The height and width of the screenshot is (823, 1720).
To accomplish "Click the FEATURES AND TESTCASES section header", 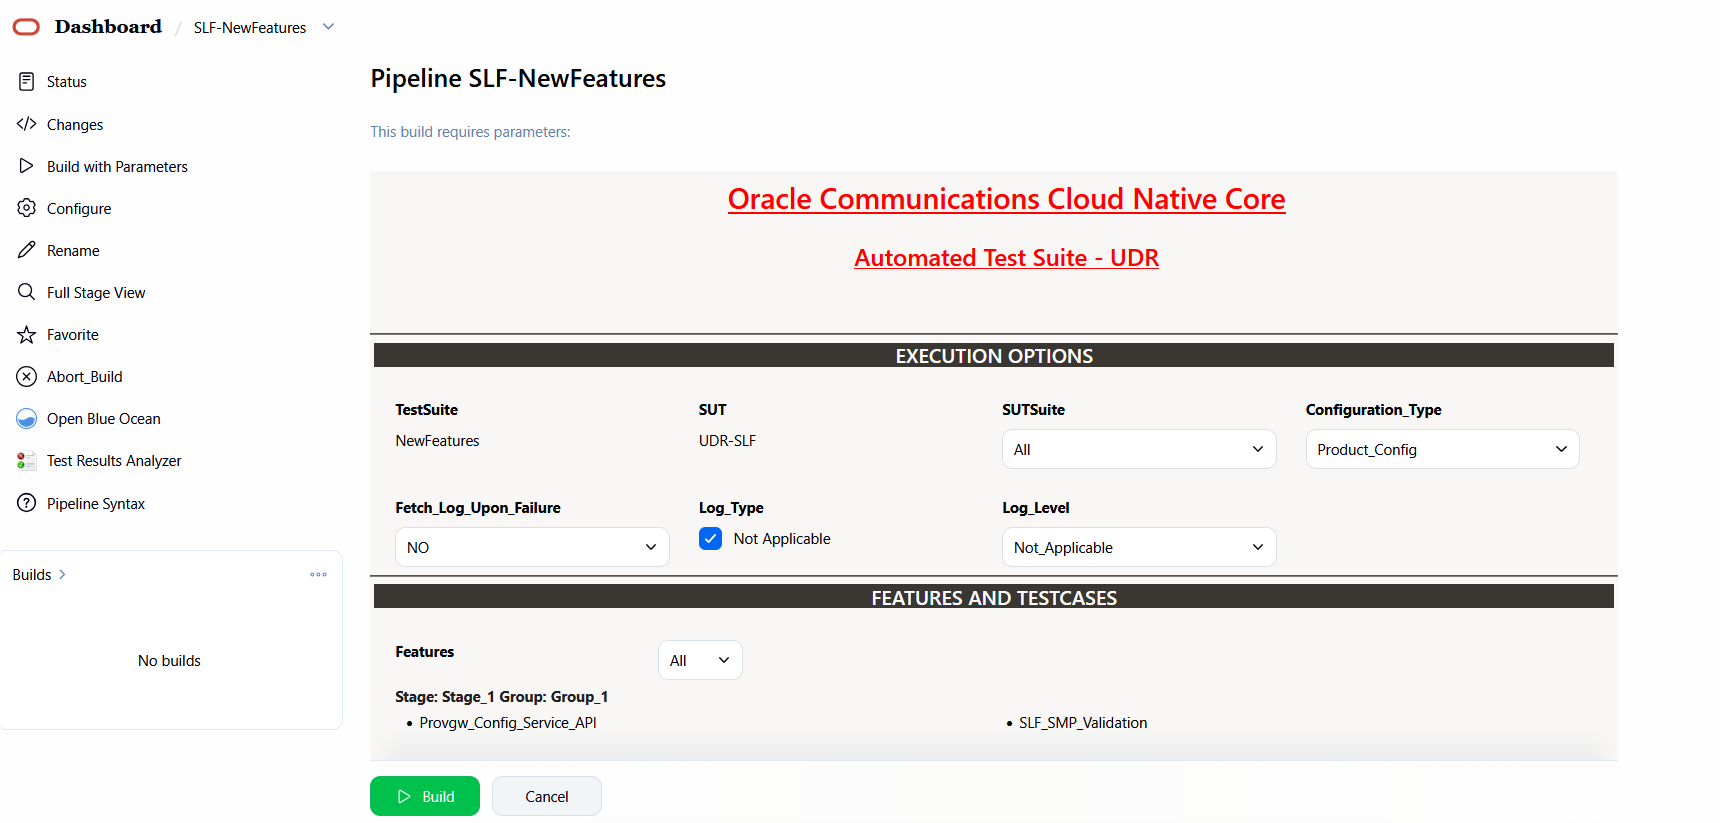I will (994, 598).
